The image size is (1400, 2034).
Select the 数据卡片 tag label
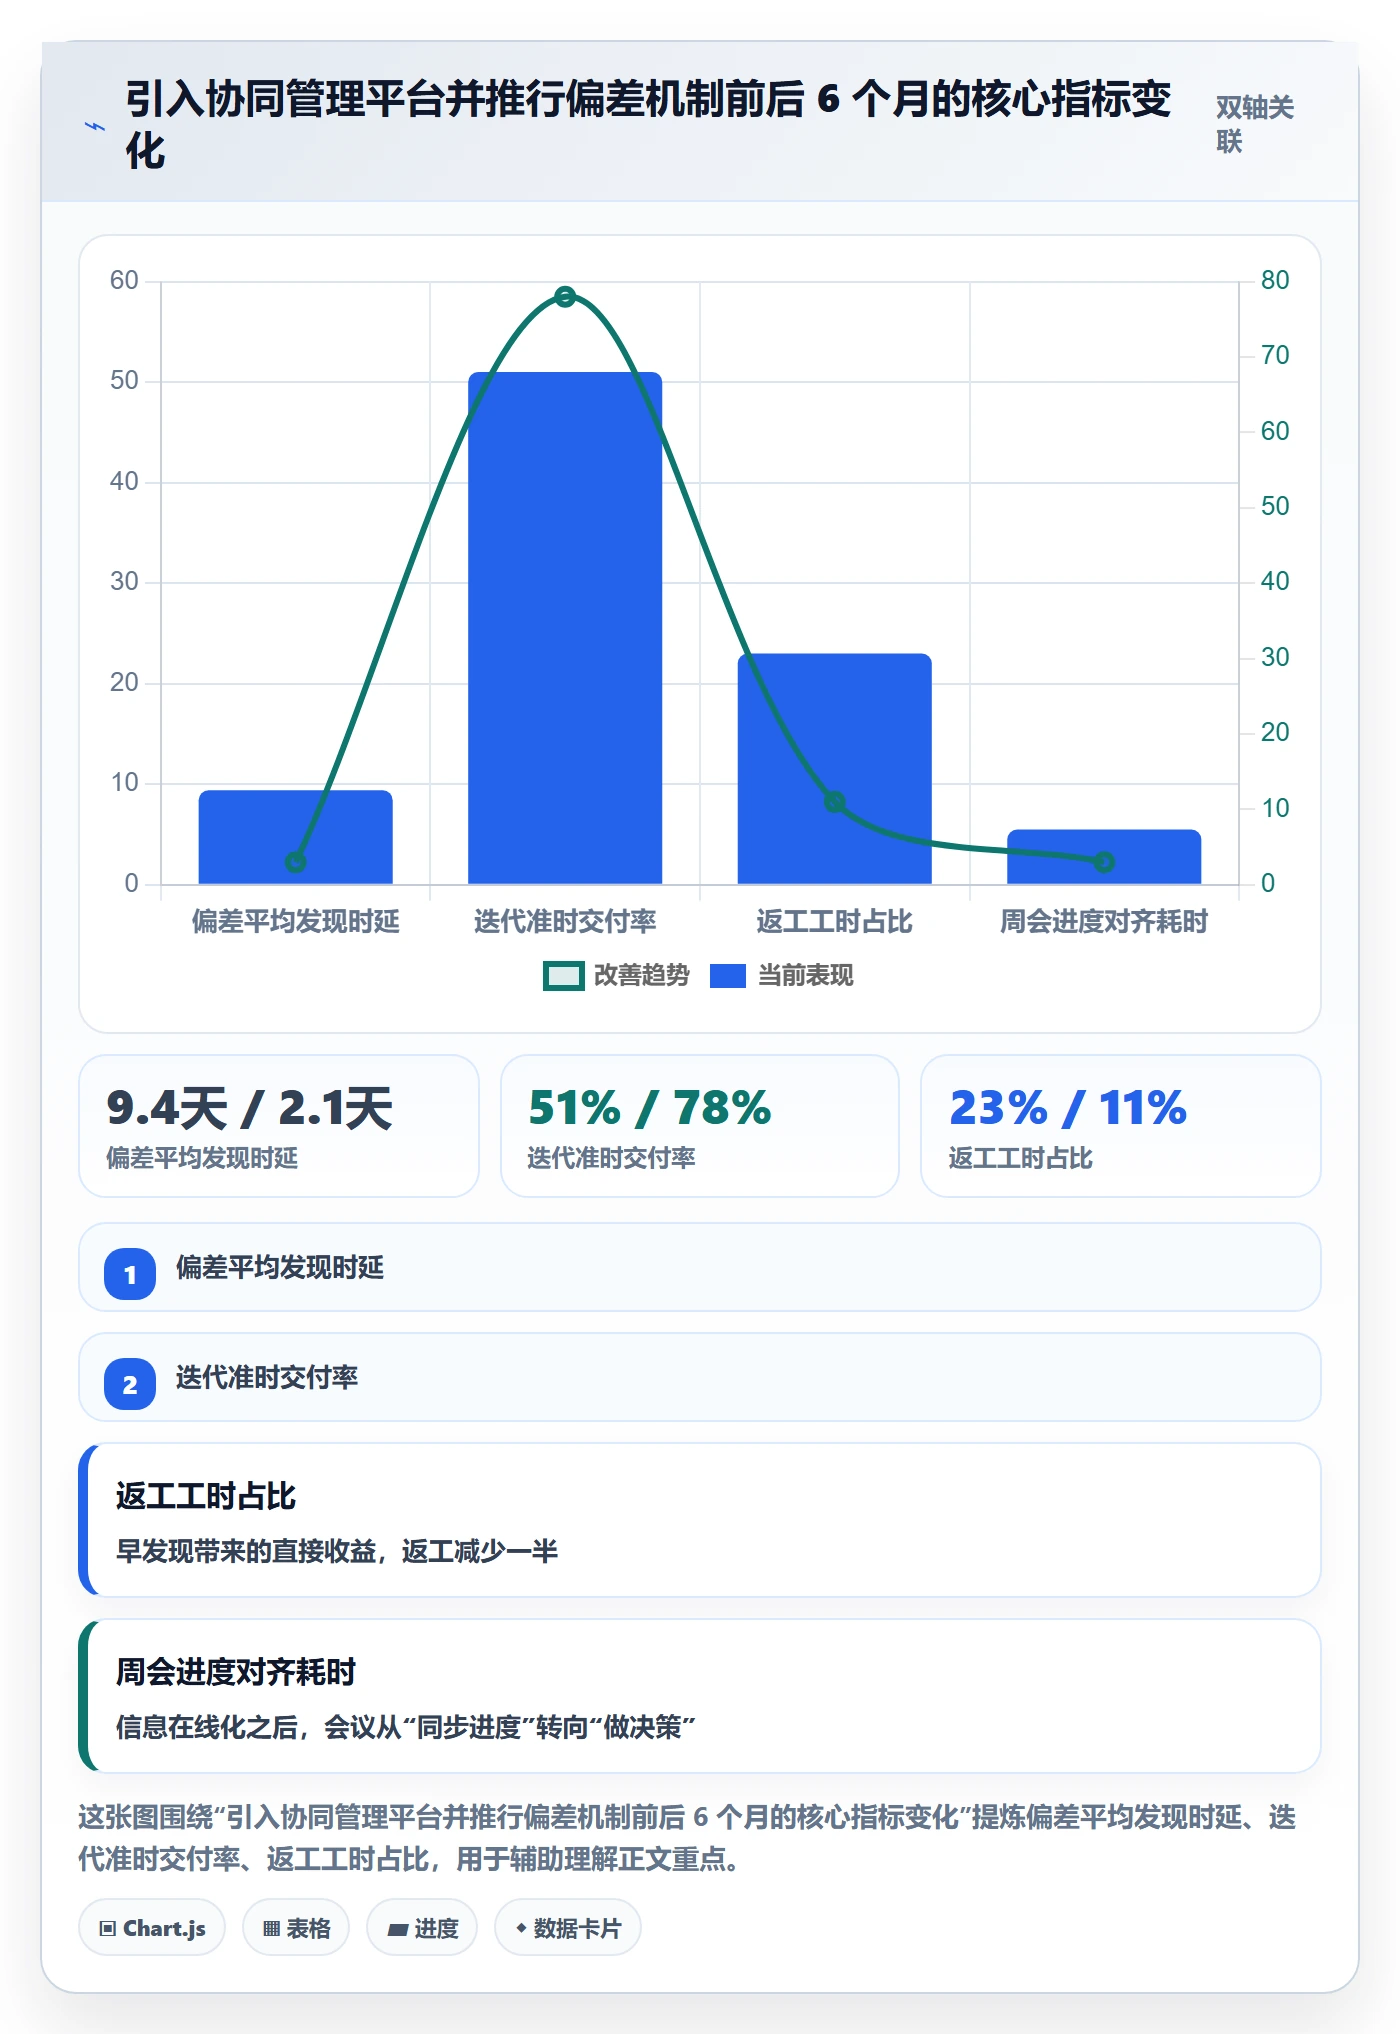(x=577, y=1928)
